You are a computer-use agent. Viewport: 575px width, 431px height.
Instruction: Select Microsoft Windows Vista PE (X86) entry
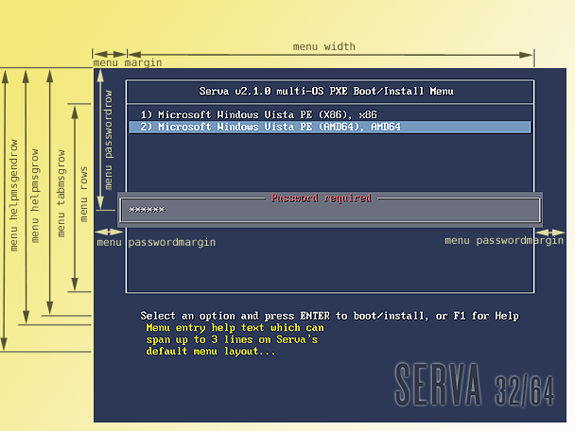(259, 115)
